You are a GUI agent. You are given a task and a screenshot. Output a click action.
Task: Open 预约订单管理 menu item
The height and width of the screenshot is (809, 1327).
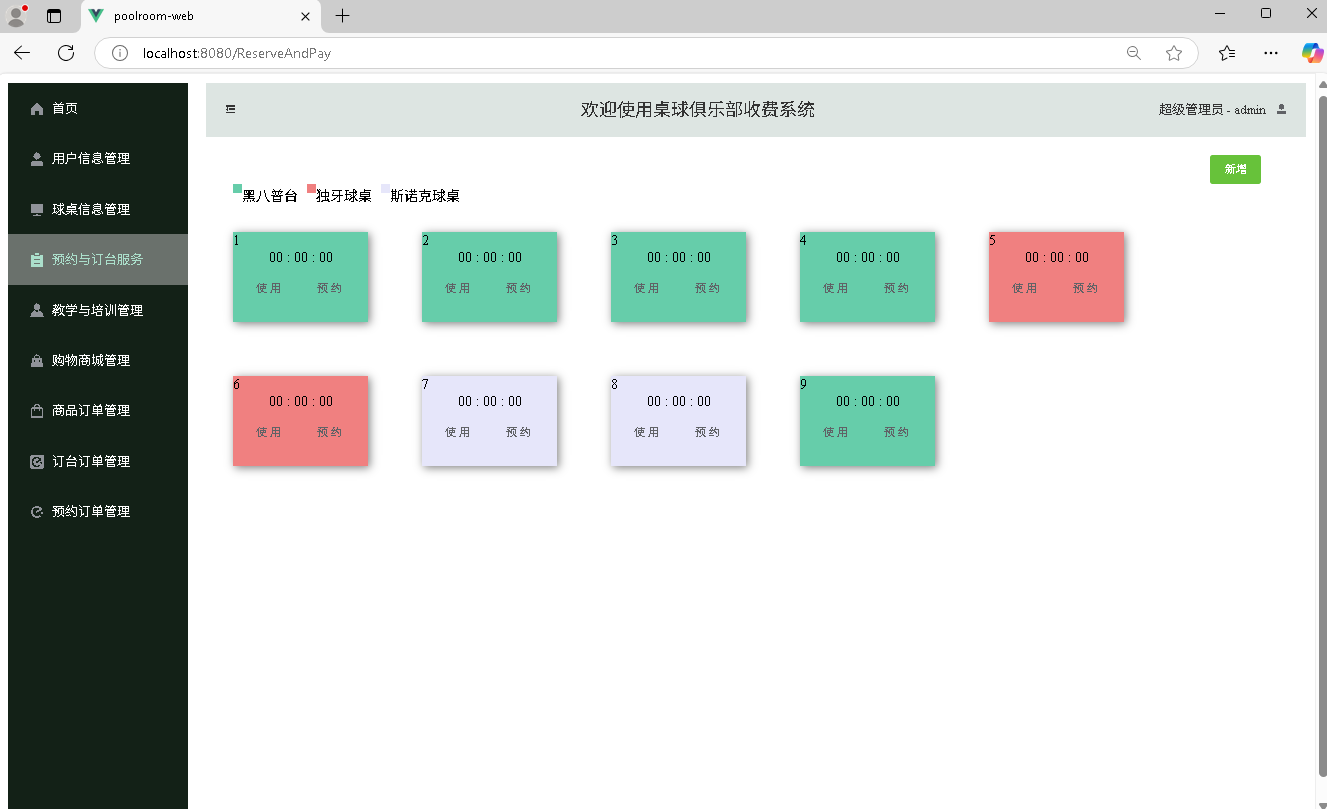tap(98, 512)
